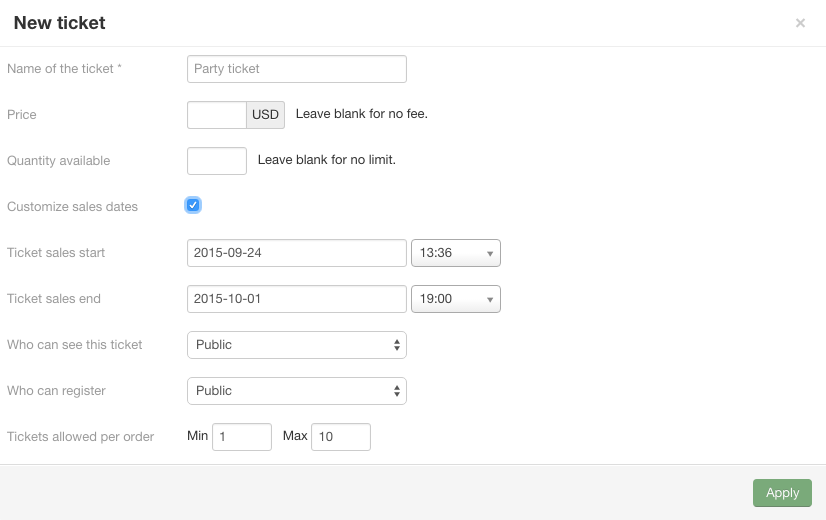Expand the 19:00 end time dropdown

click(x=456, y=299)
